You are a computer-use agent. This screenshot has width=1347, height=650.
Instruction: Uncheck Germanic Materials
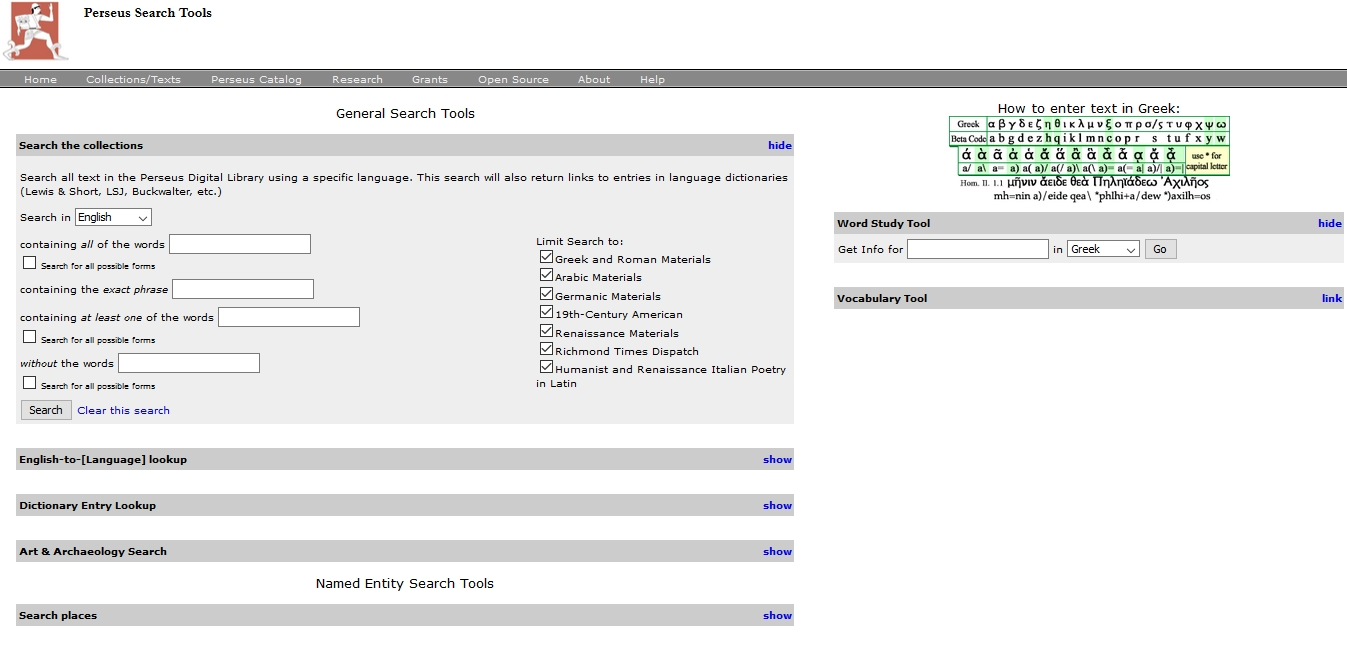coord(546,294)
